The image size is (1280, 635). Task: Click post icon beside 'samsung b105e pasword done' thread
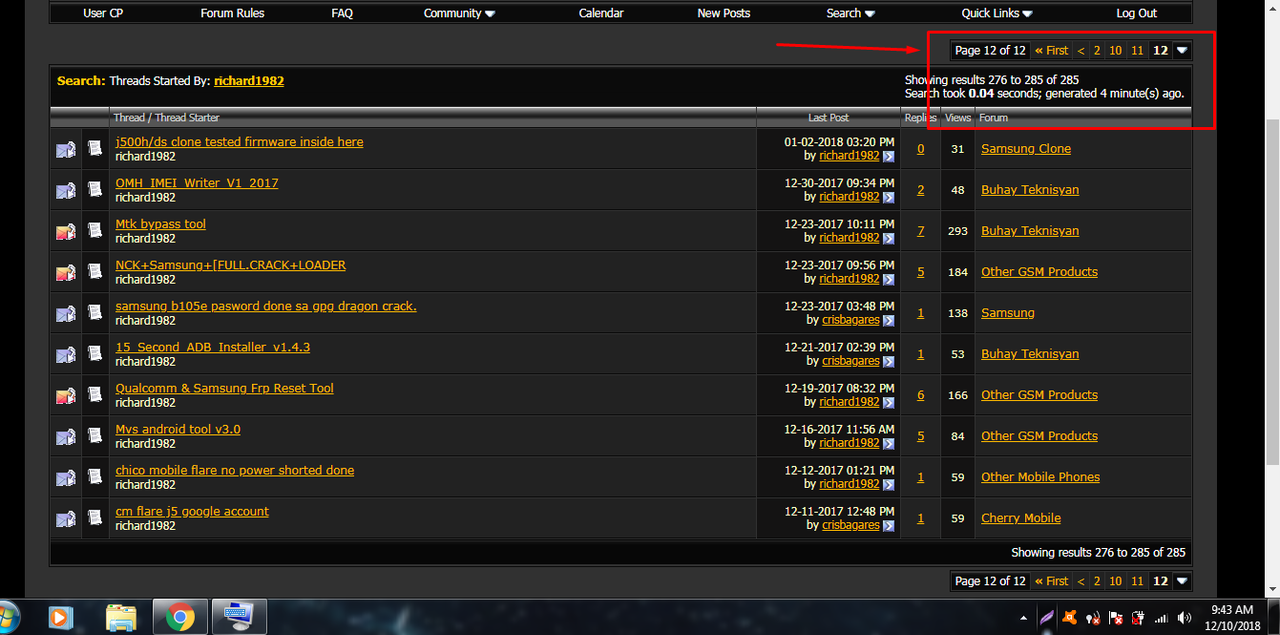pos(95,313)
